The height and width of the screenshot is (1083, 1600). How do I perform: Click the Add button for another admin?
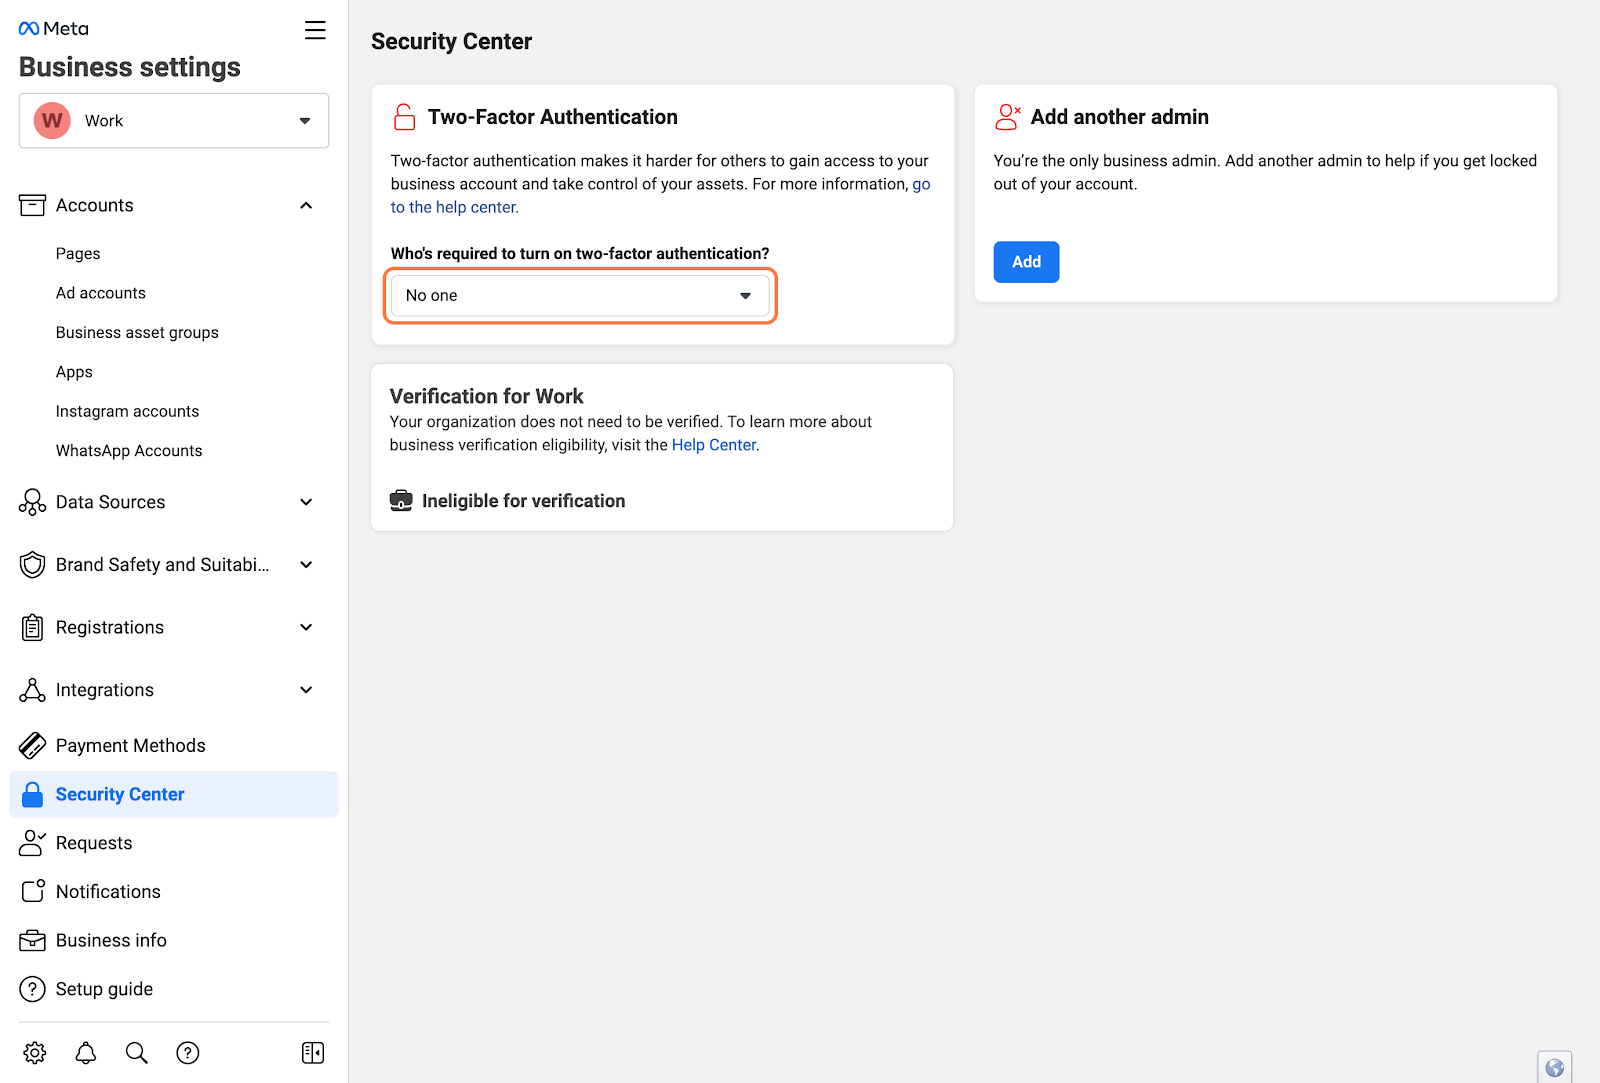pos(1026,262)
